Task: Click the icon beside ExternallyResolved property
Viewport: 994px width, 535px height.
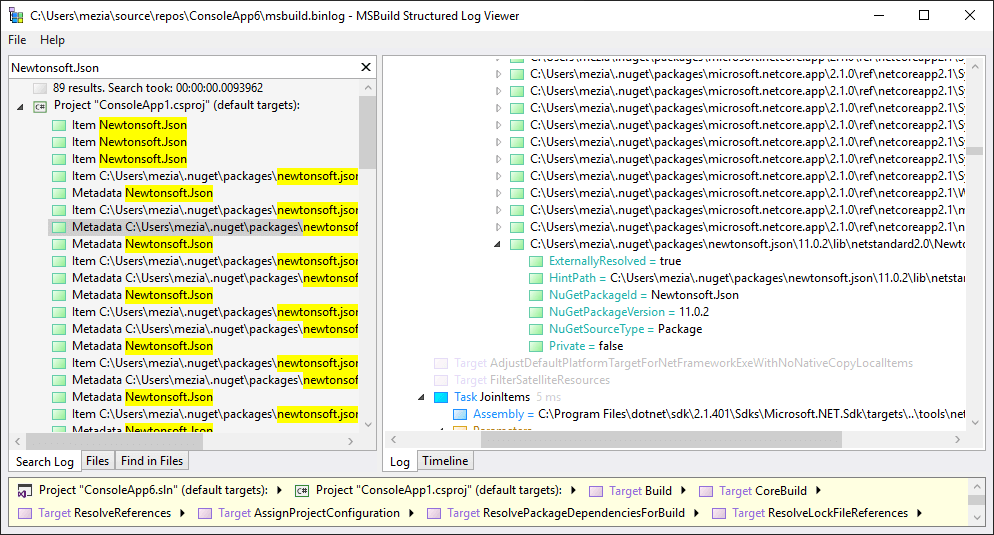Action: tap(536, 261)
